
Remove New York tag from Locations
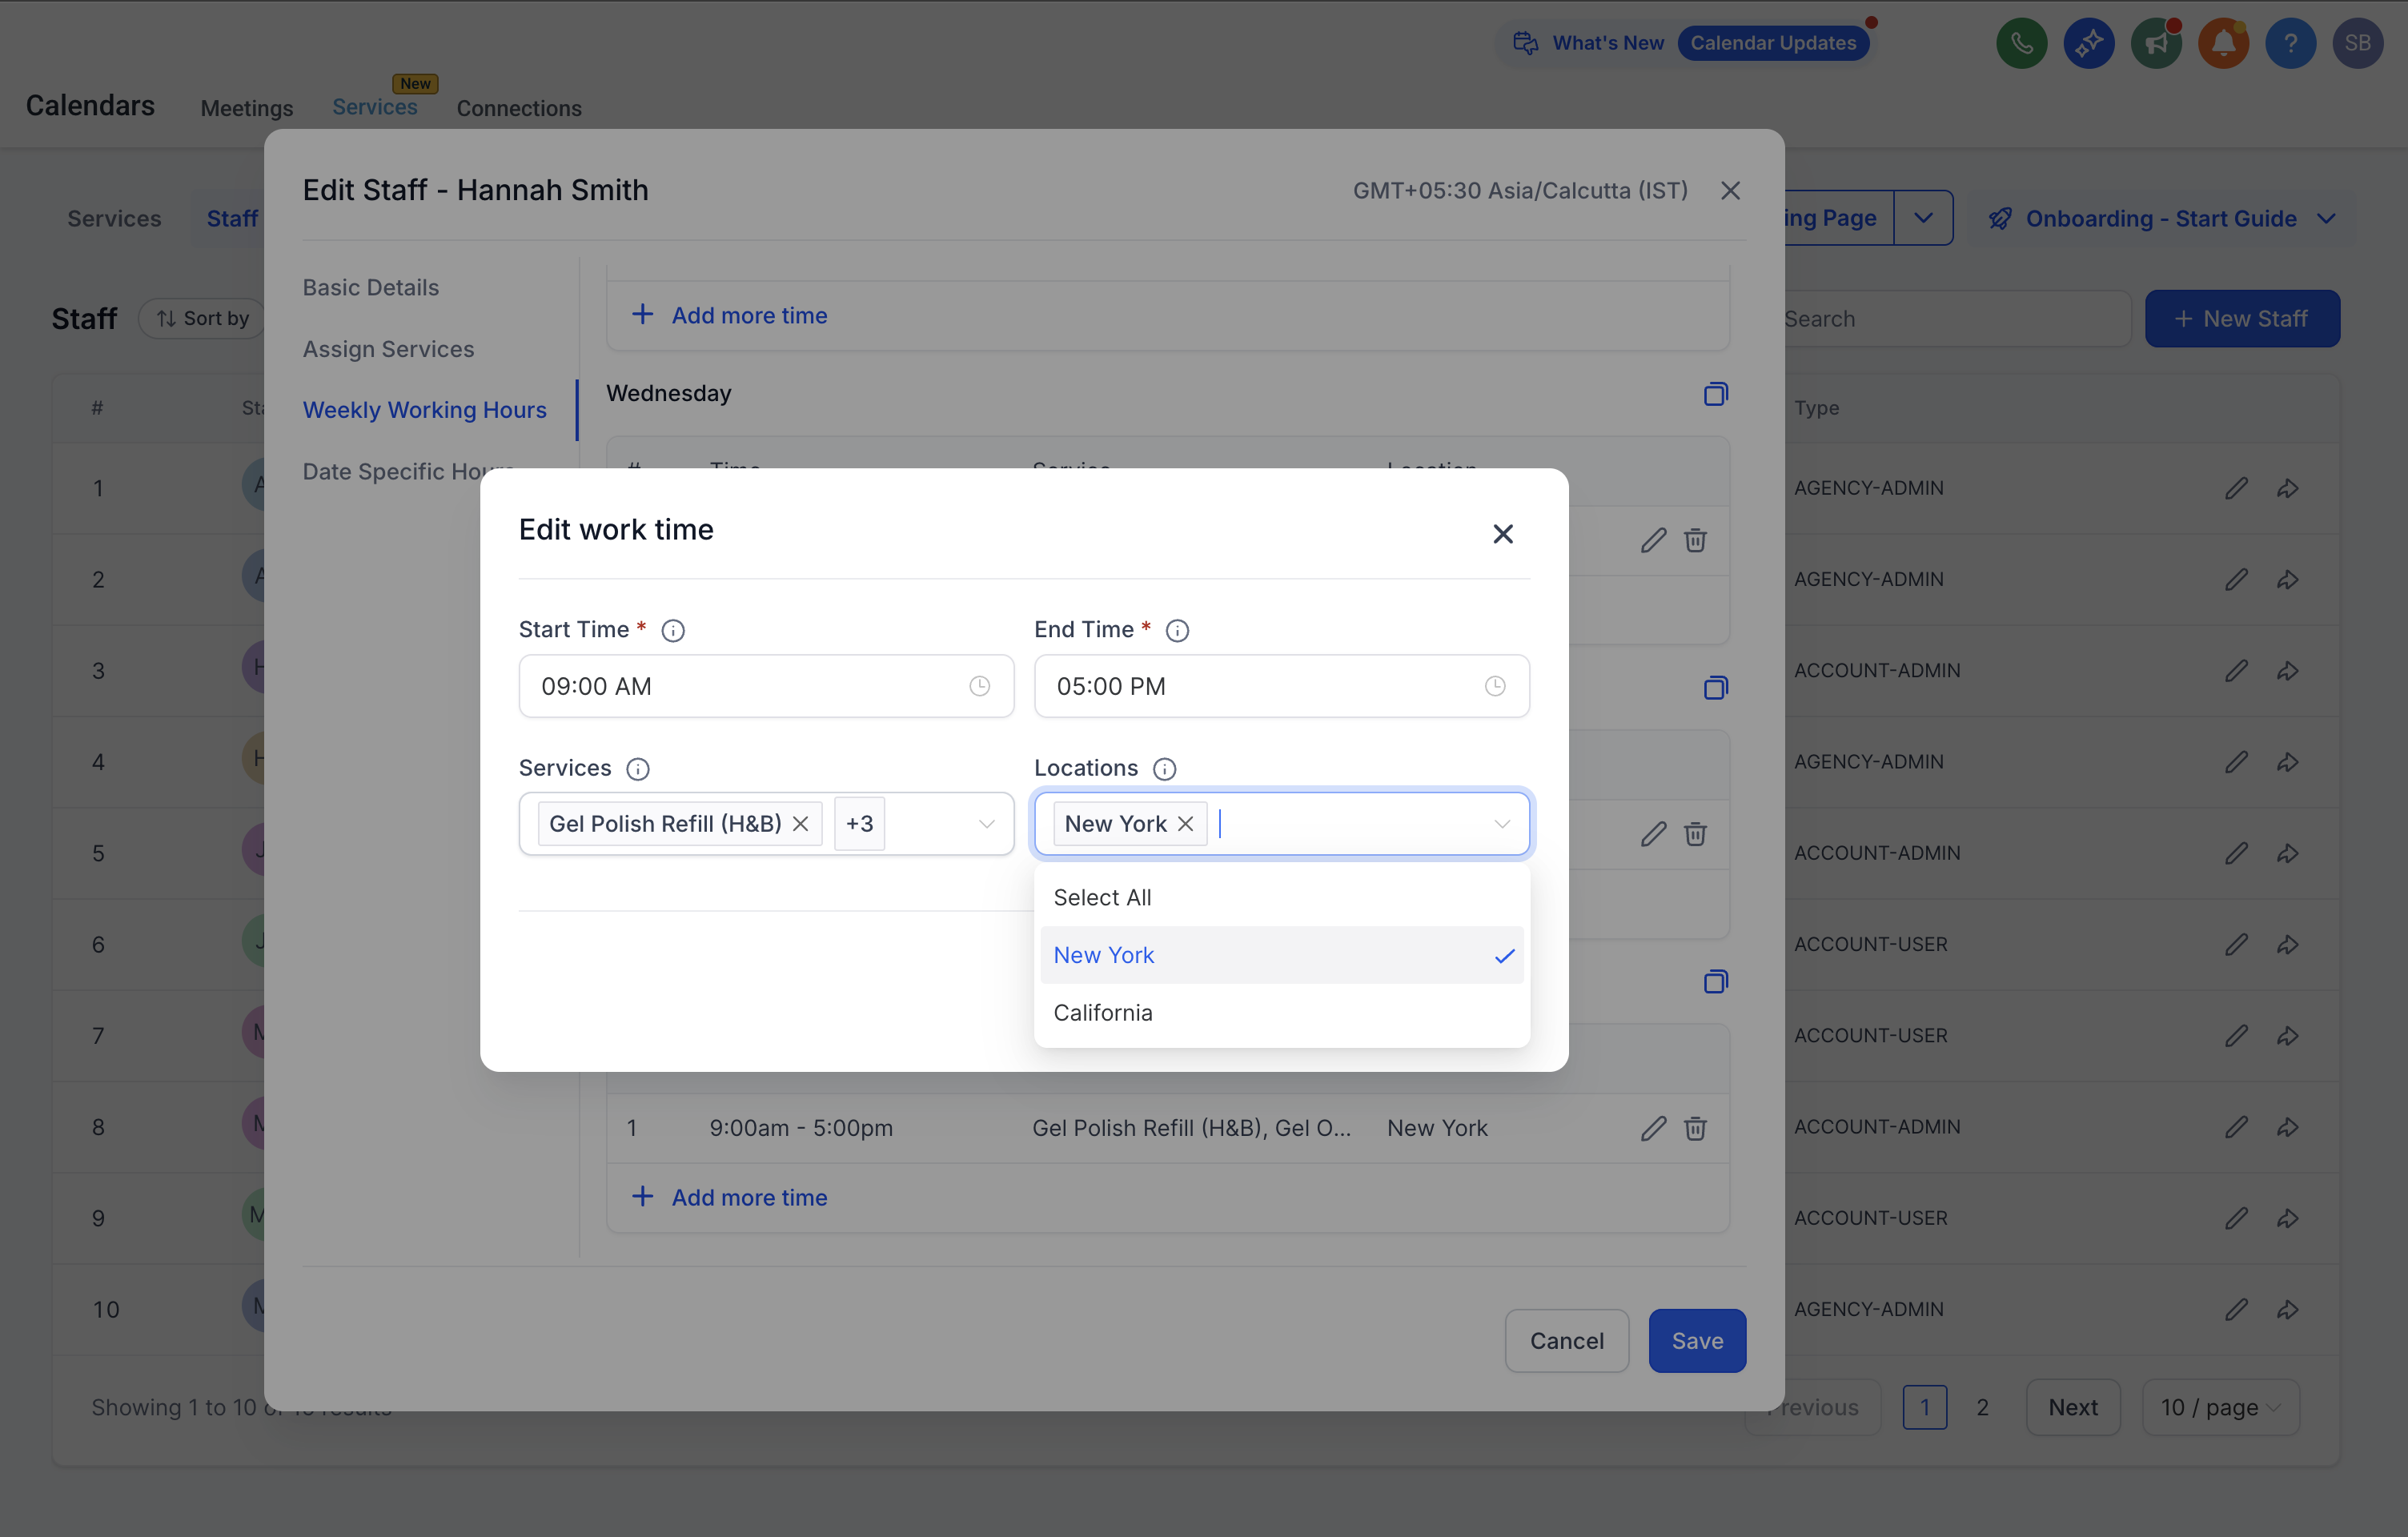tap(1186, 824)
